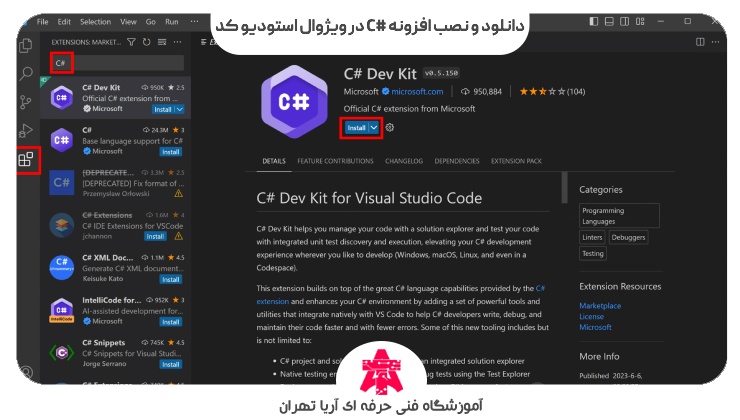
Task: Click the C# Dev Kit manage gear icon
Action: (389, 127)
